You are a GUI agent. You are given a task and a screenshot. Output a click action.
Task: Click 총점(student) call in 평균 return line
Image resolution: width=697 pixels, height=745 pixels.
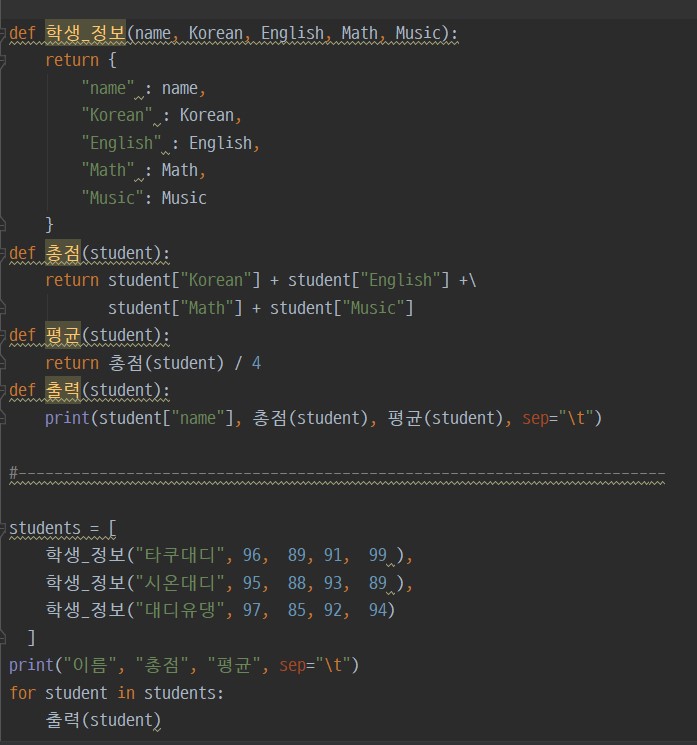point(166,363)
